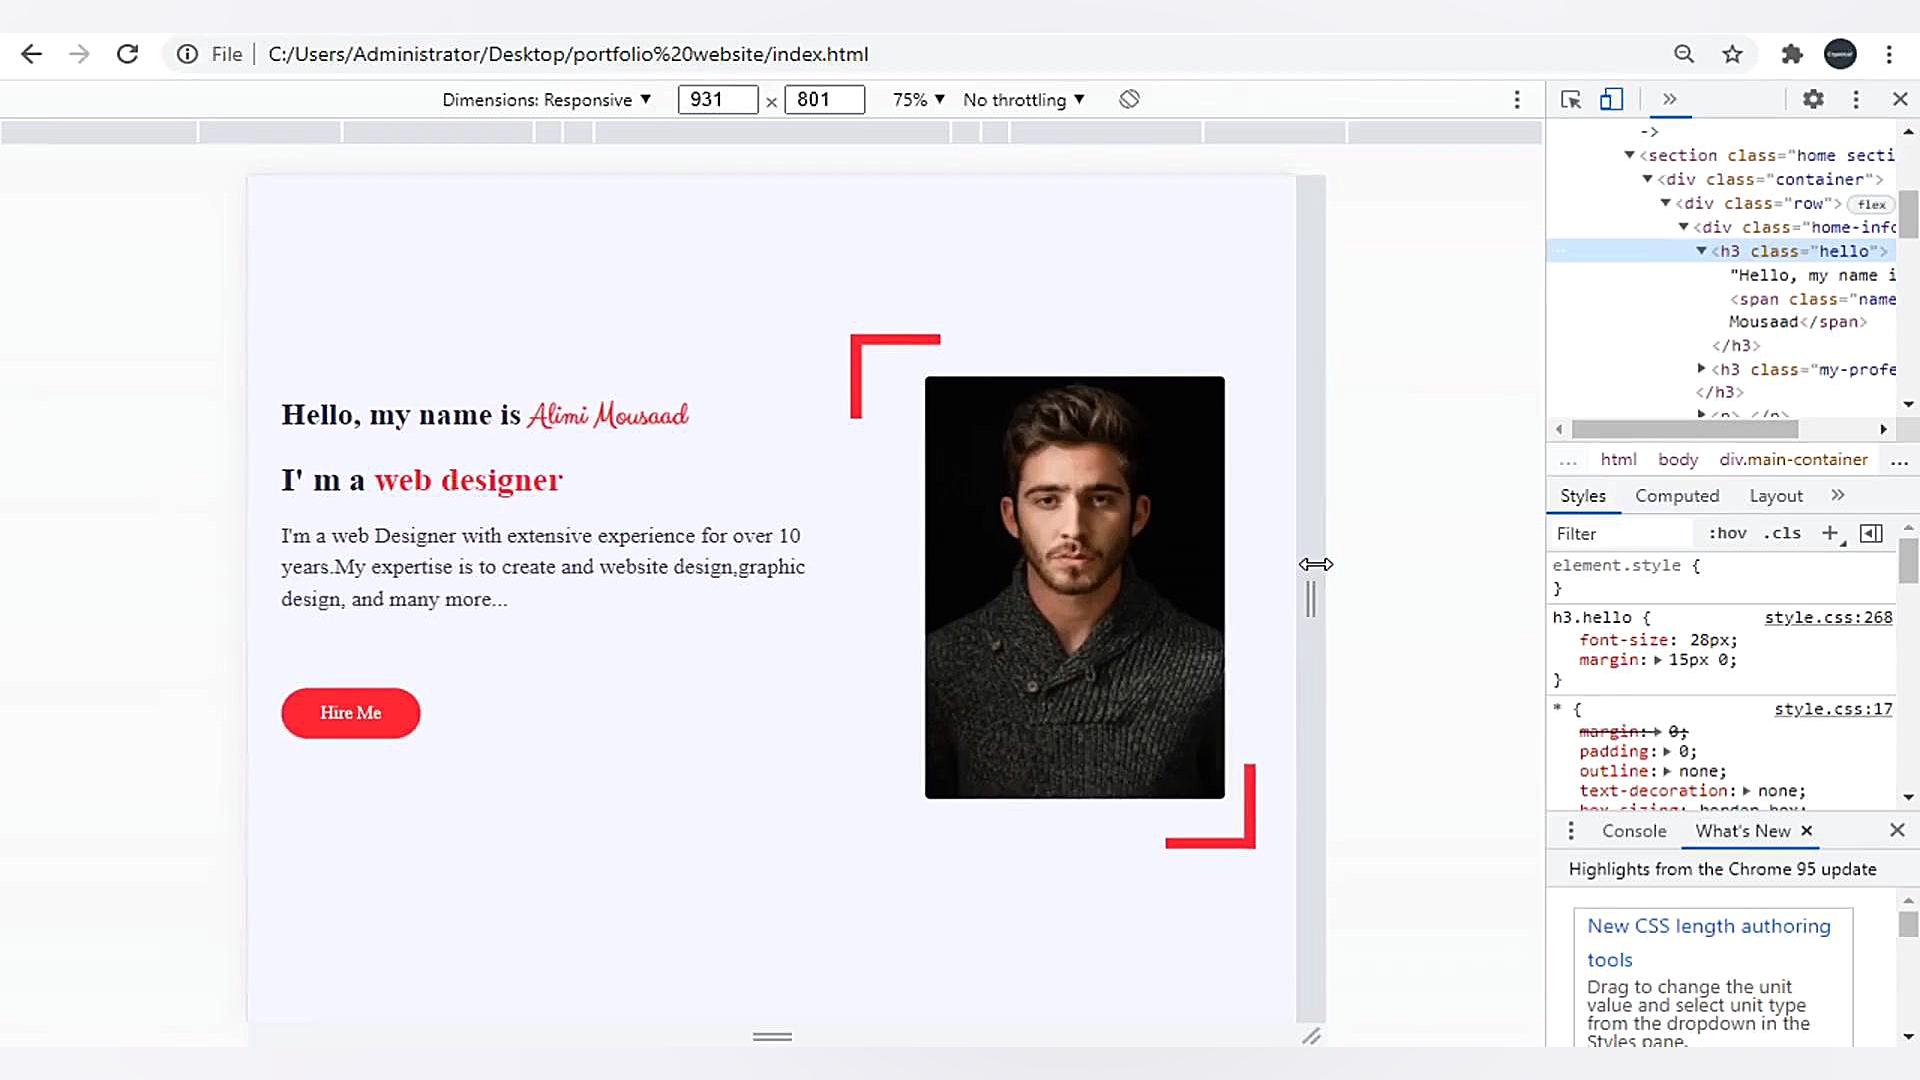Click div.main-container breadcrumb
Viewport: 1920px width, 1080px height.
click(x=1794, y=459)
